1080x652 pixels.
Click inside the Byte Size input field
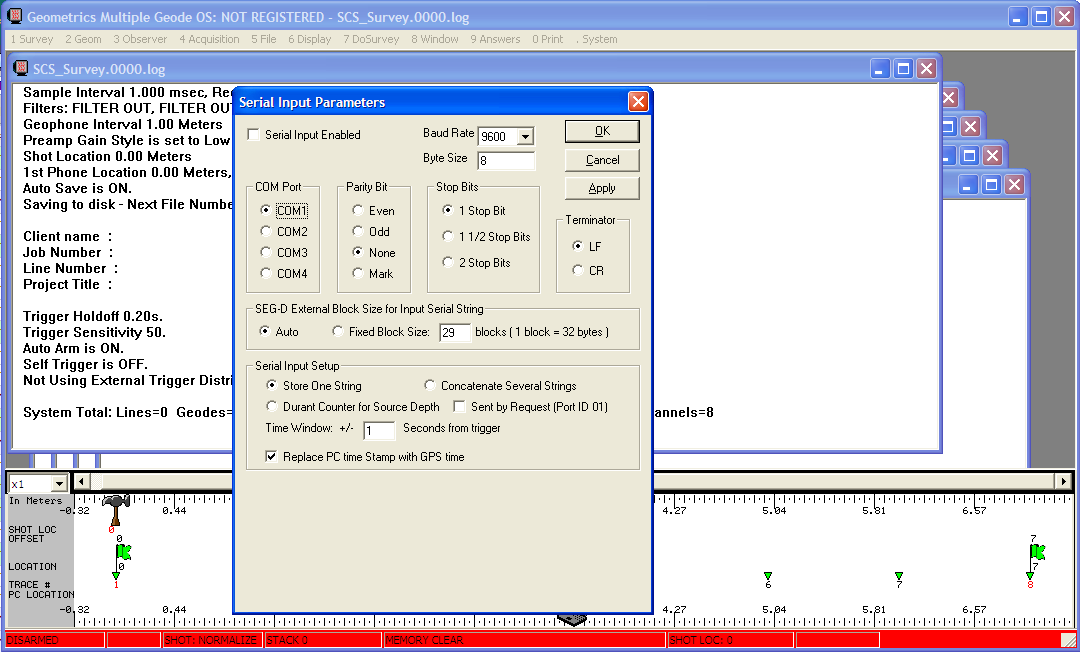[x=505, y=159]
